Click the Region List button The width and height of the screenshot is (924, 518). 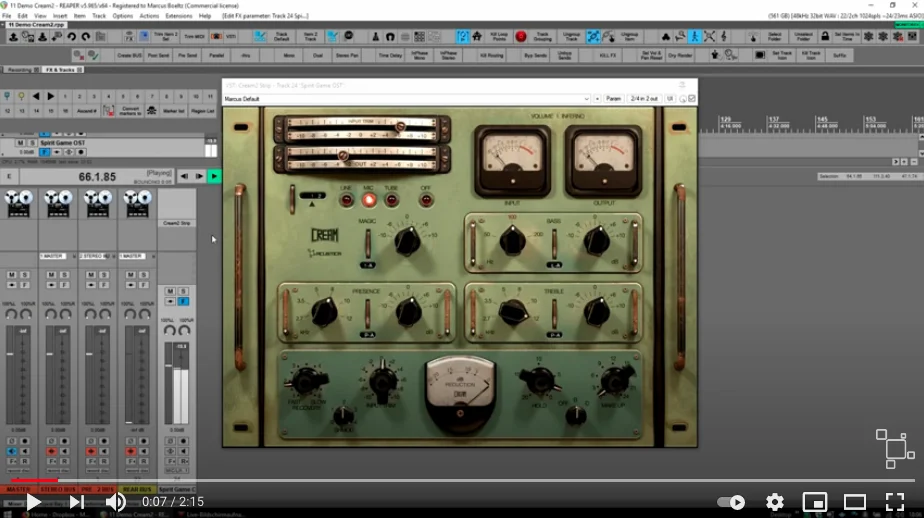coord(203,110)
